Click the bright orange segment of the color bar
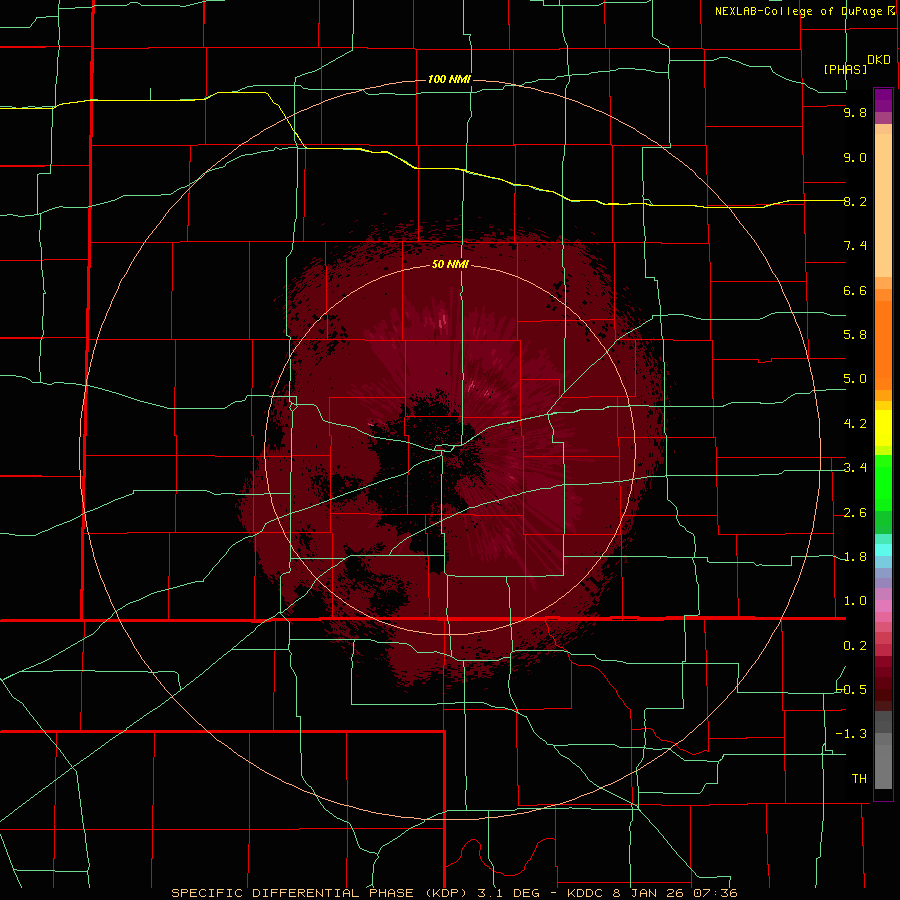Viewport: 900px width, 900px height. click(883, 345)
